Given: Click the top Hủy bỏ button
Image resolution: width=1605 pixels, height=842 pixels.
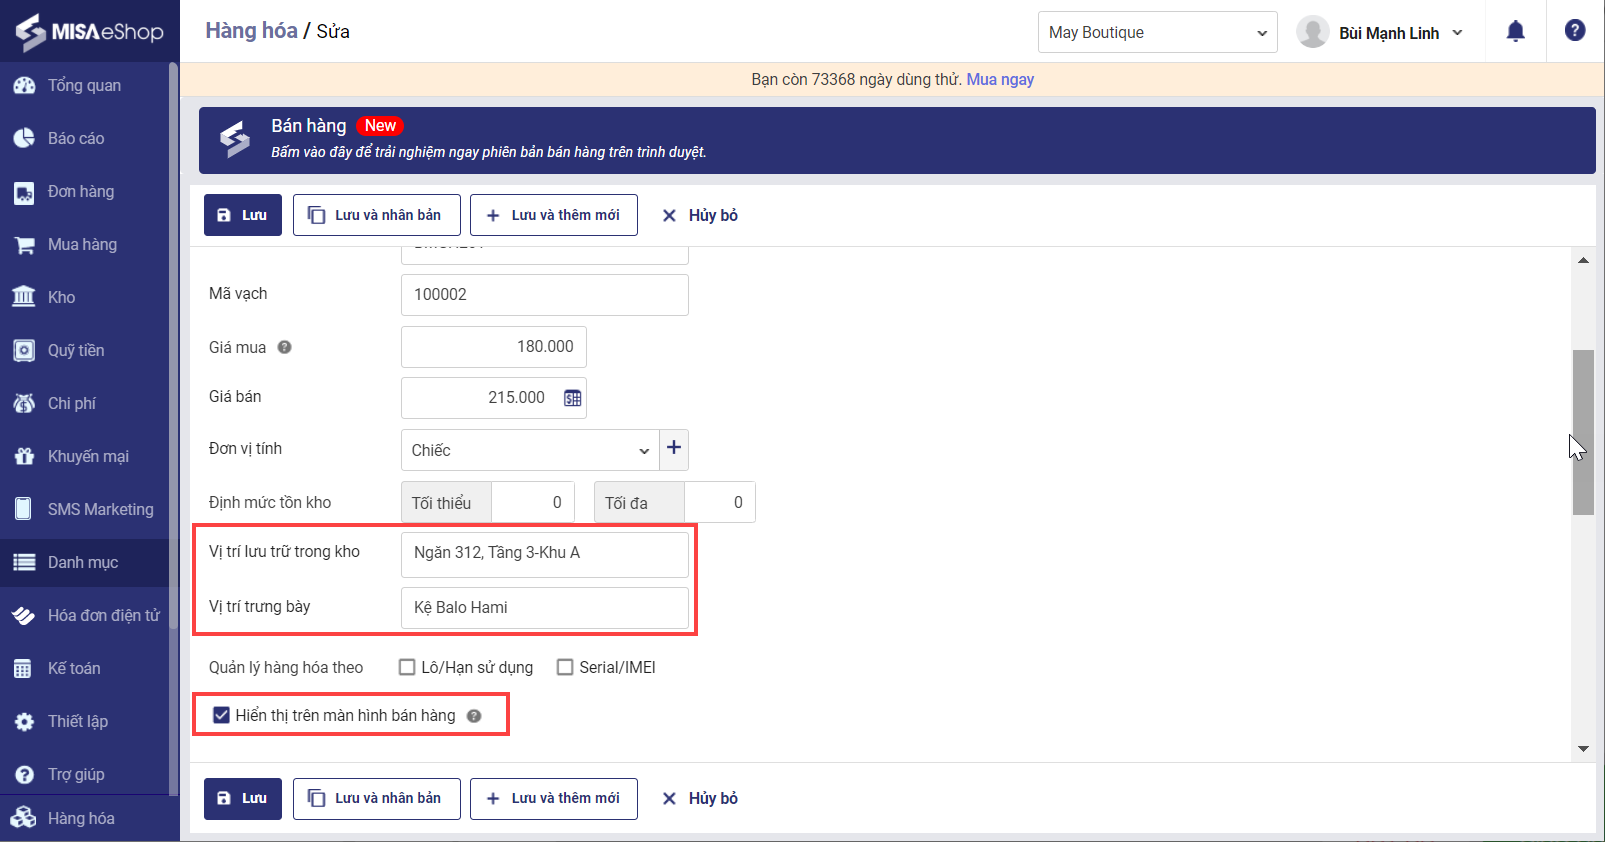Looking at the screenshot, I should tap(700, 215).
